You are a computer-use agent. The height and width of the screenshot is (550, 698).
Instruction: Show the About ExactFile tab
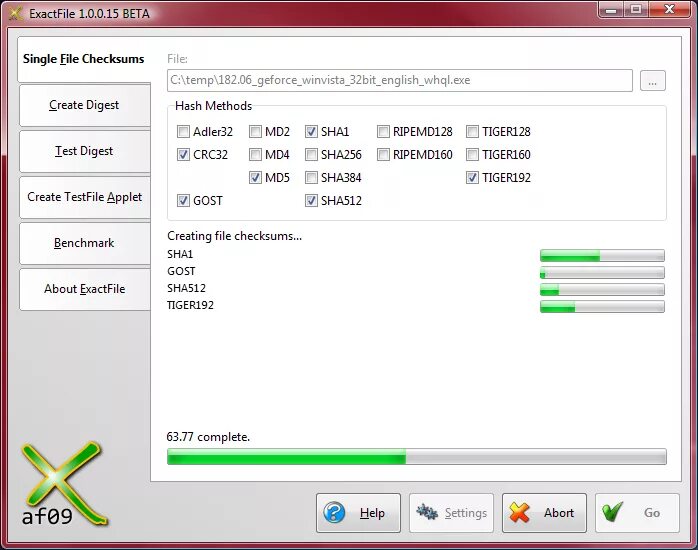click(85, 289)
